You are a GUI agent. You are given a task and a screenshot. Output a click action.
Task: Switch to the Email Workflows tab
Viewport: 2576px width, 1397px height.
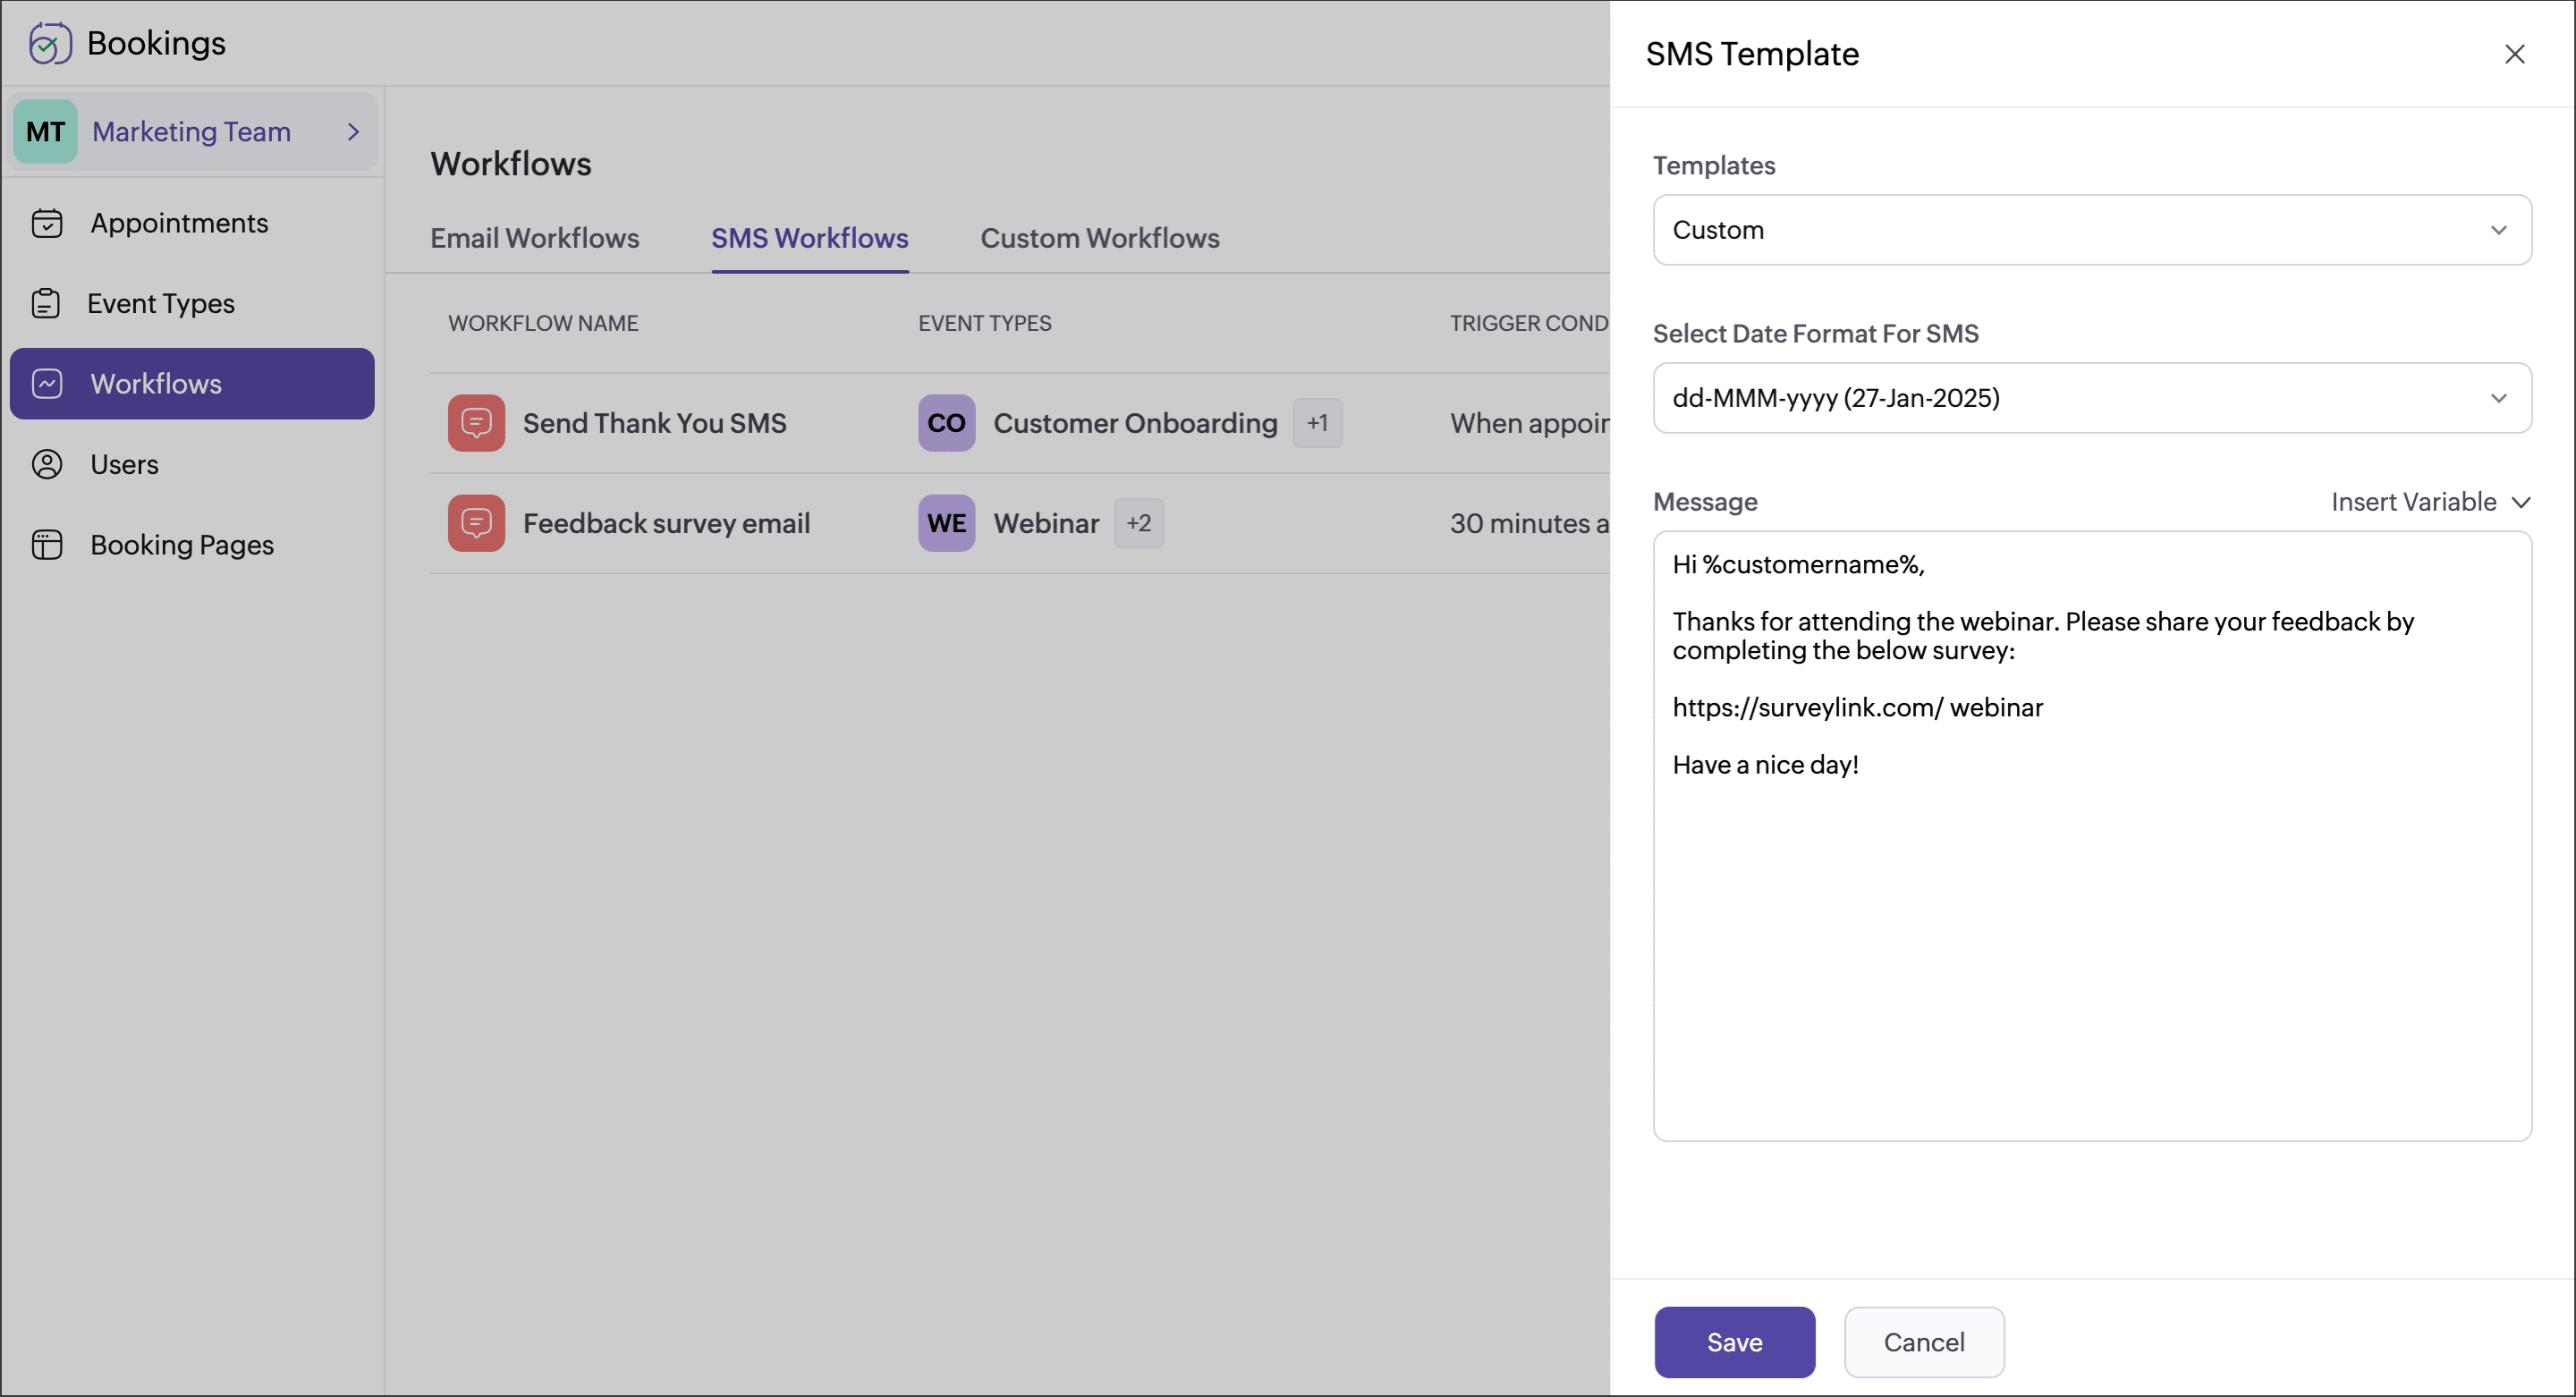(x=534, y=238)
